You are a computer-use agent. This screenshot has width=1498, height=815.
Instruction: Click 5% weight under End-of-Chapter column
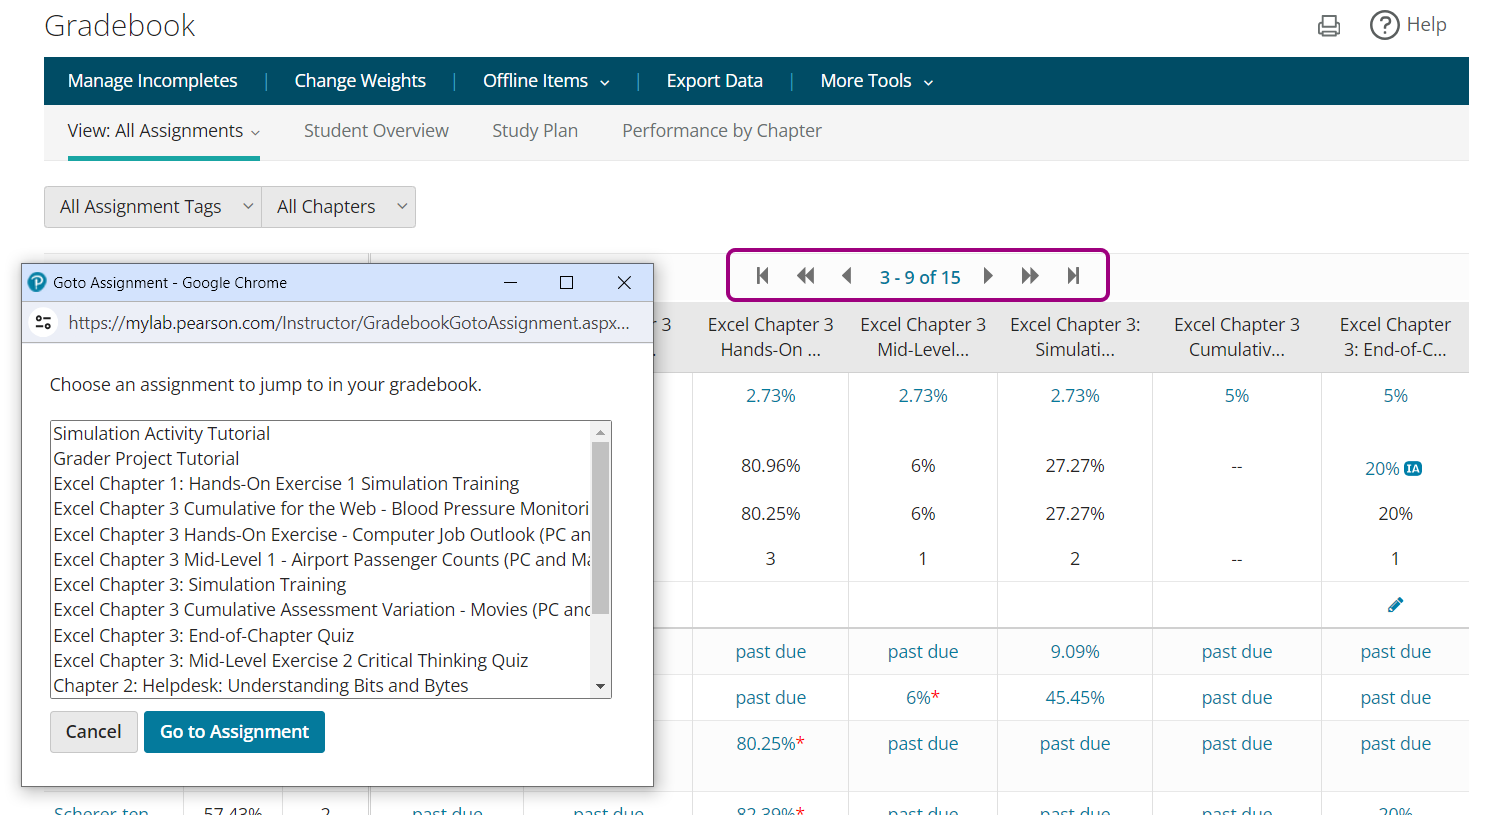(1396, 396)
